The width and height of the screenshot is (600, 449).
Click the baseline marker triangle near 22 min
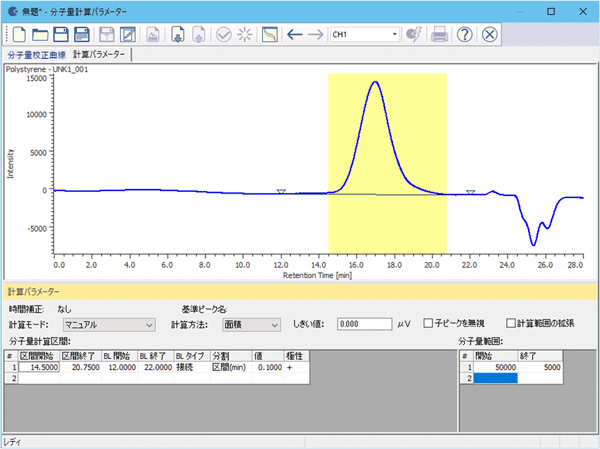coord(470,192)
